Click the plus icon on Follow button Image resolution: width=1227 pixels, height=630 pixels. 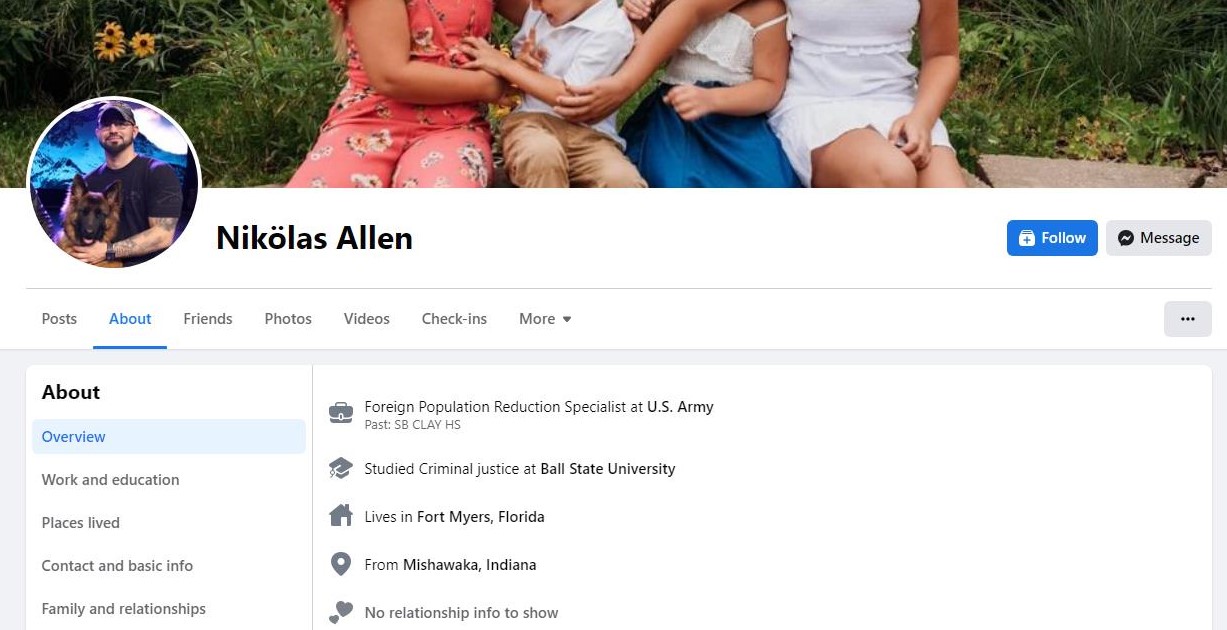click(1026, 238)
